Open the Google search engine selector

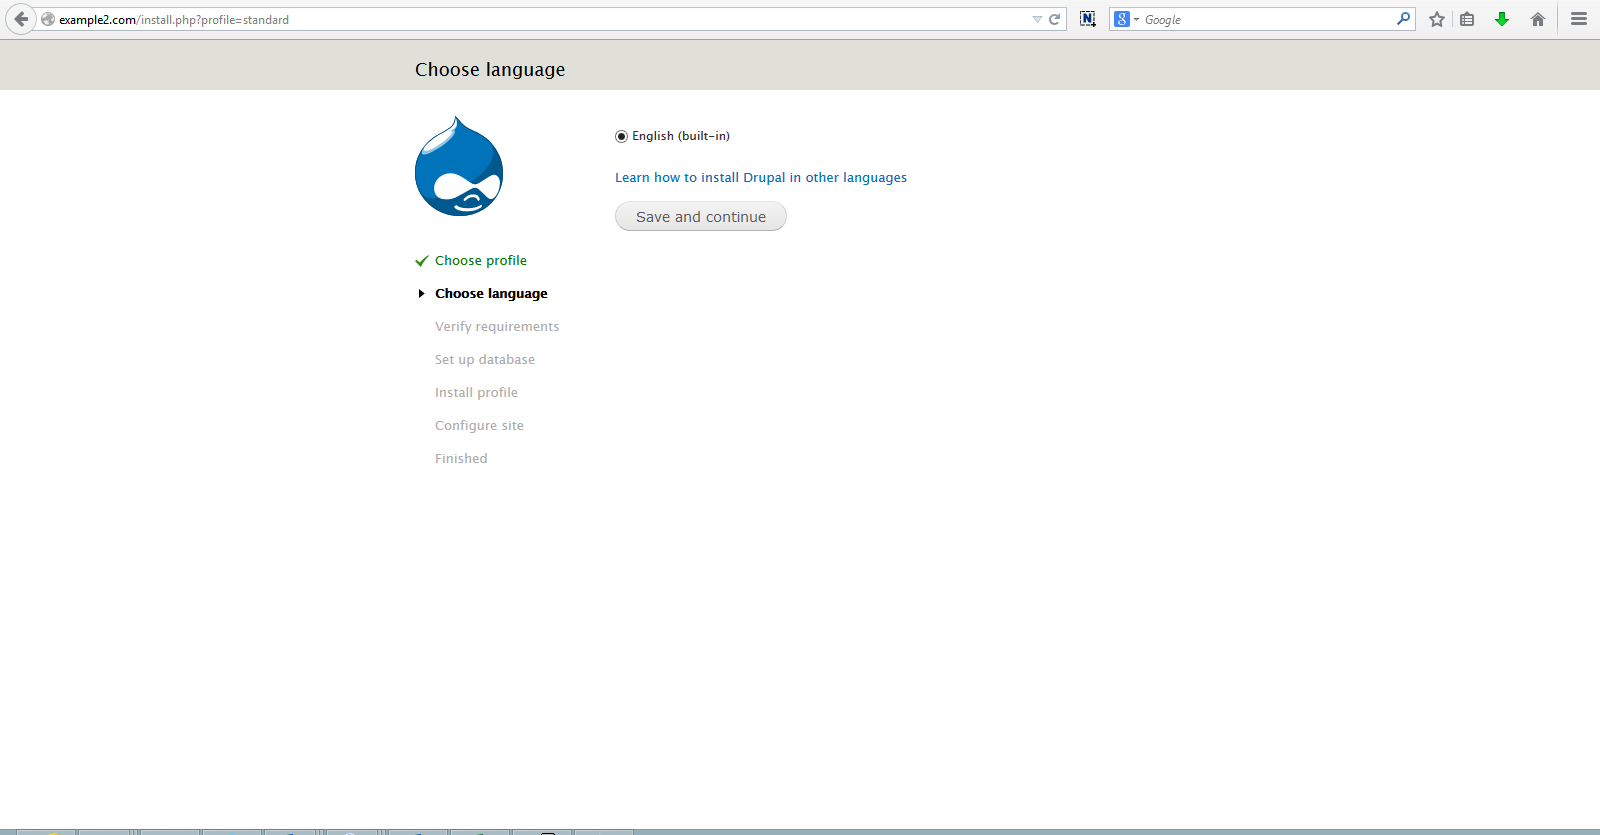coord(1126,19)
